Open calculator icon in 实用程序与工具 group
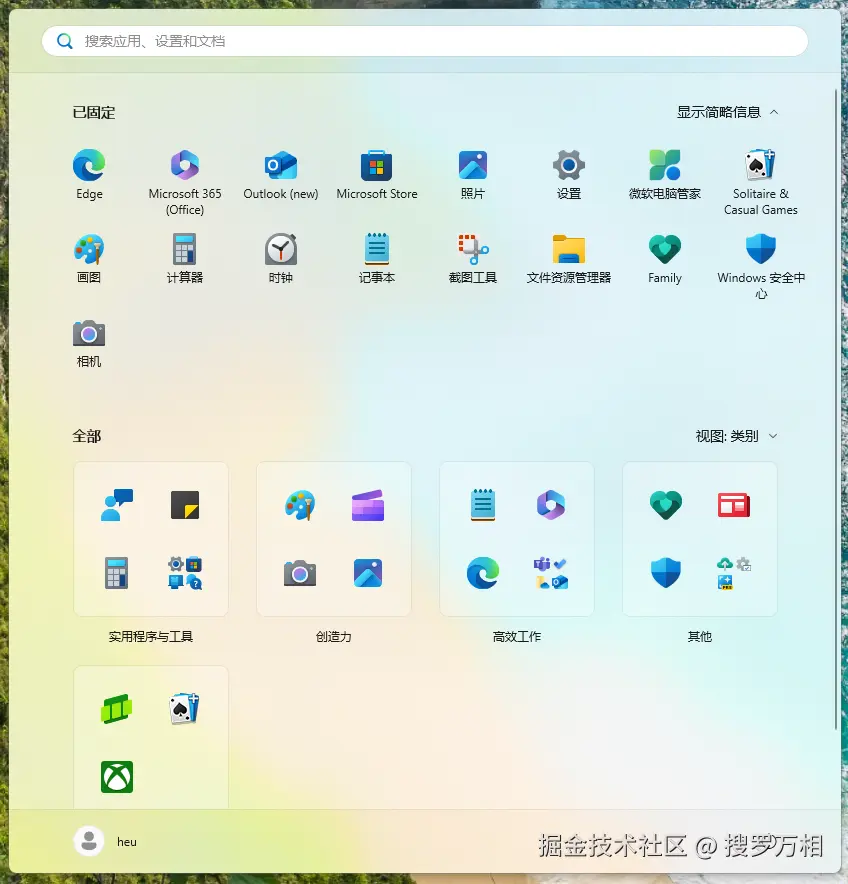 click(117, 573)
